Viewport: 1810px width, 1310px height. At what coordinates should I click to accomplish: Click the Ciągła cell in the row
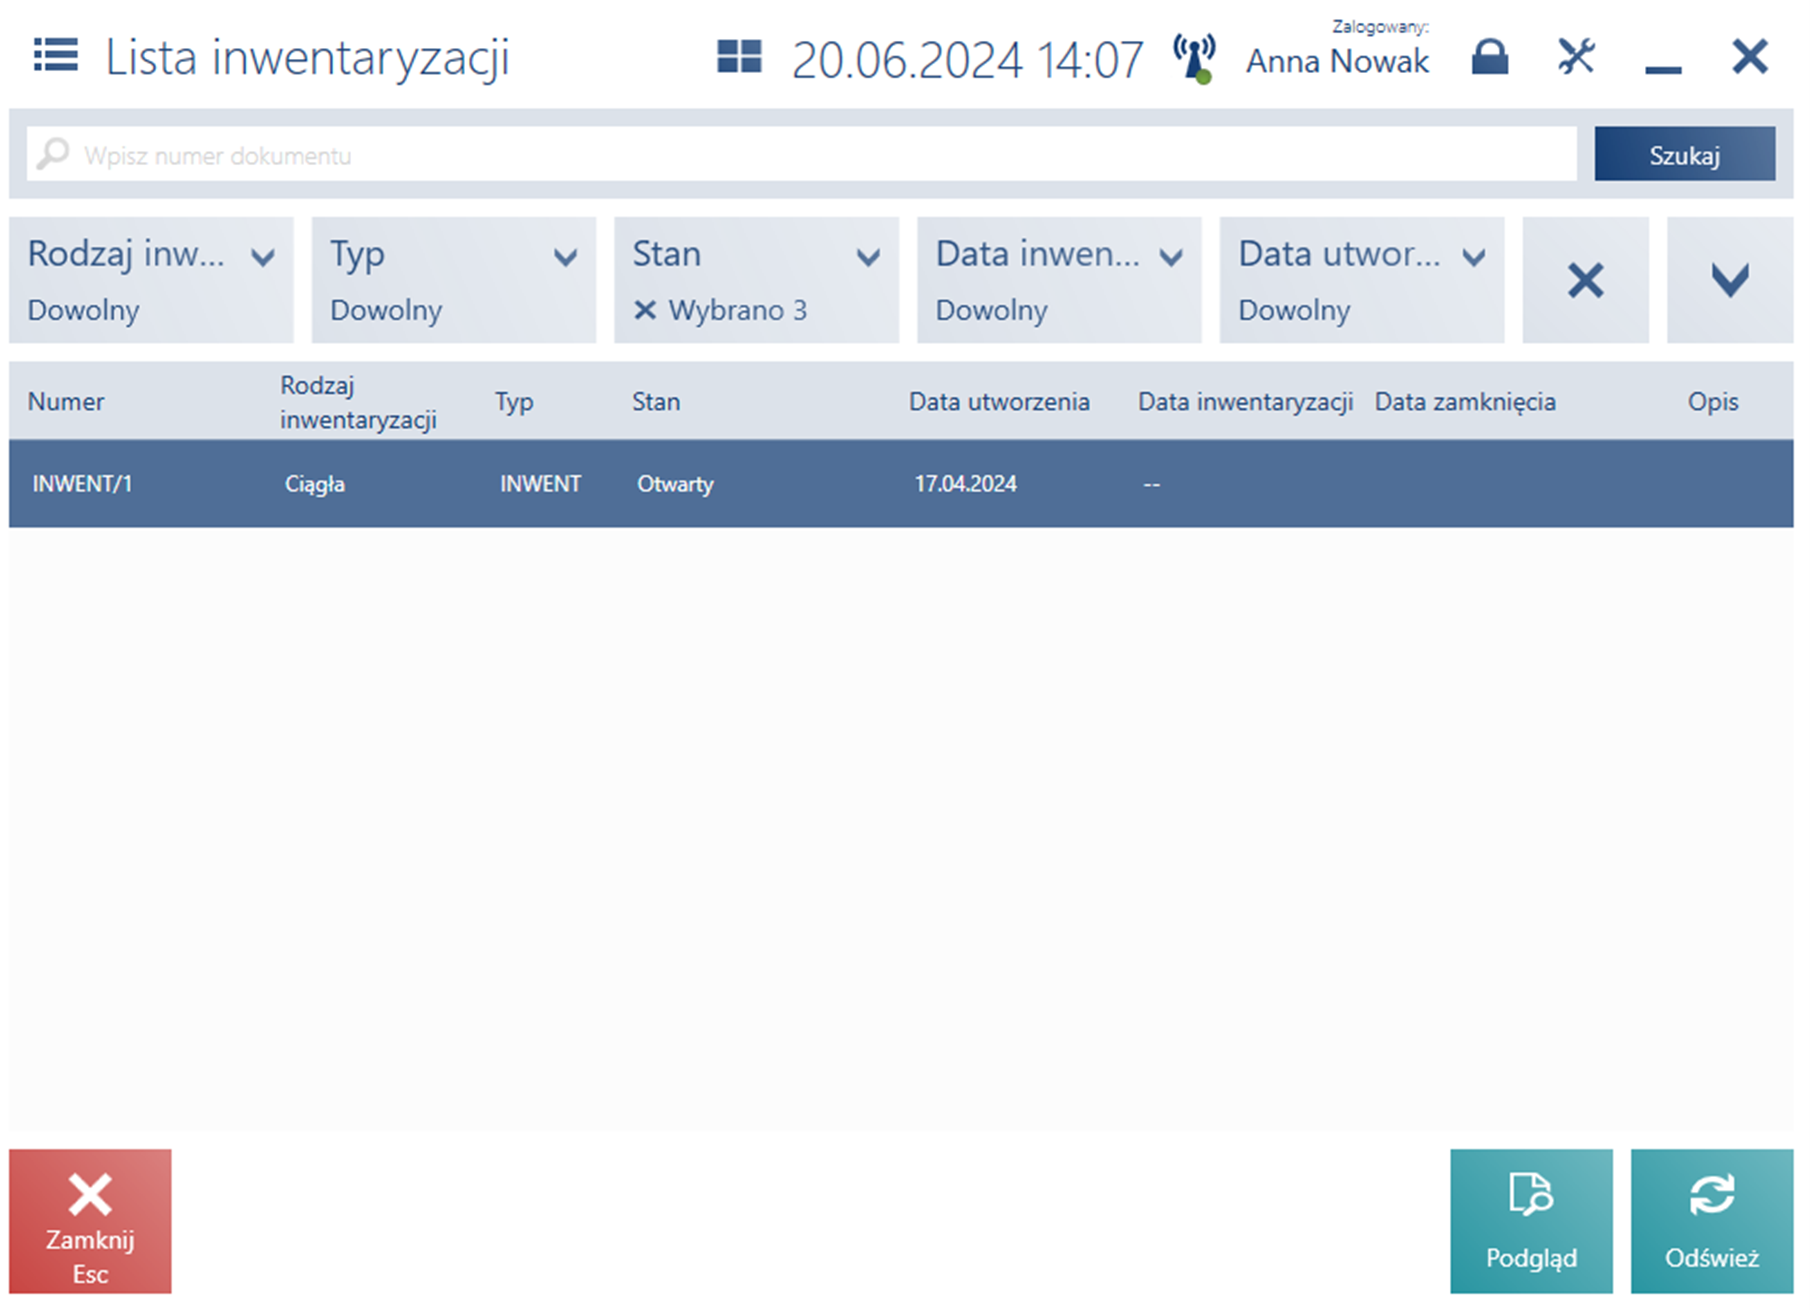coord(315,484)
